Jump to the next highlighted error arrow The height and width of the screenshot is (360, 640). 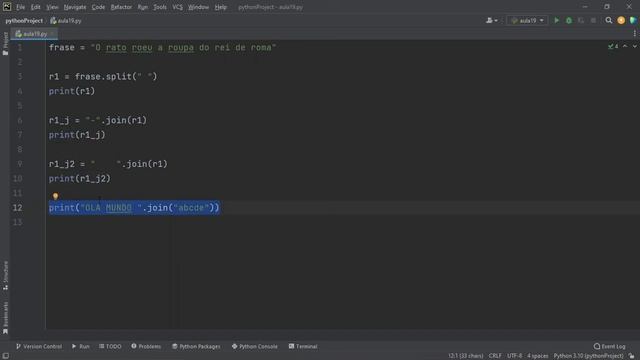pos(635,47)
